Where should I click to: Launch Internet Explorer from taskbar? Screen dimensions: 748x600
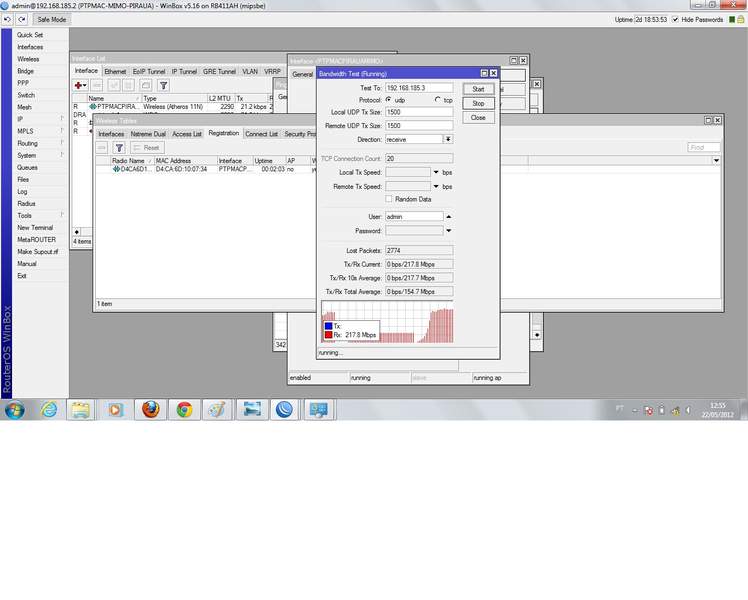49,410
